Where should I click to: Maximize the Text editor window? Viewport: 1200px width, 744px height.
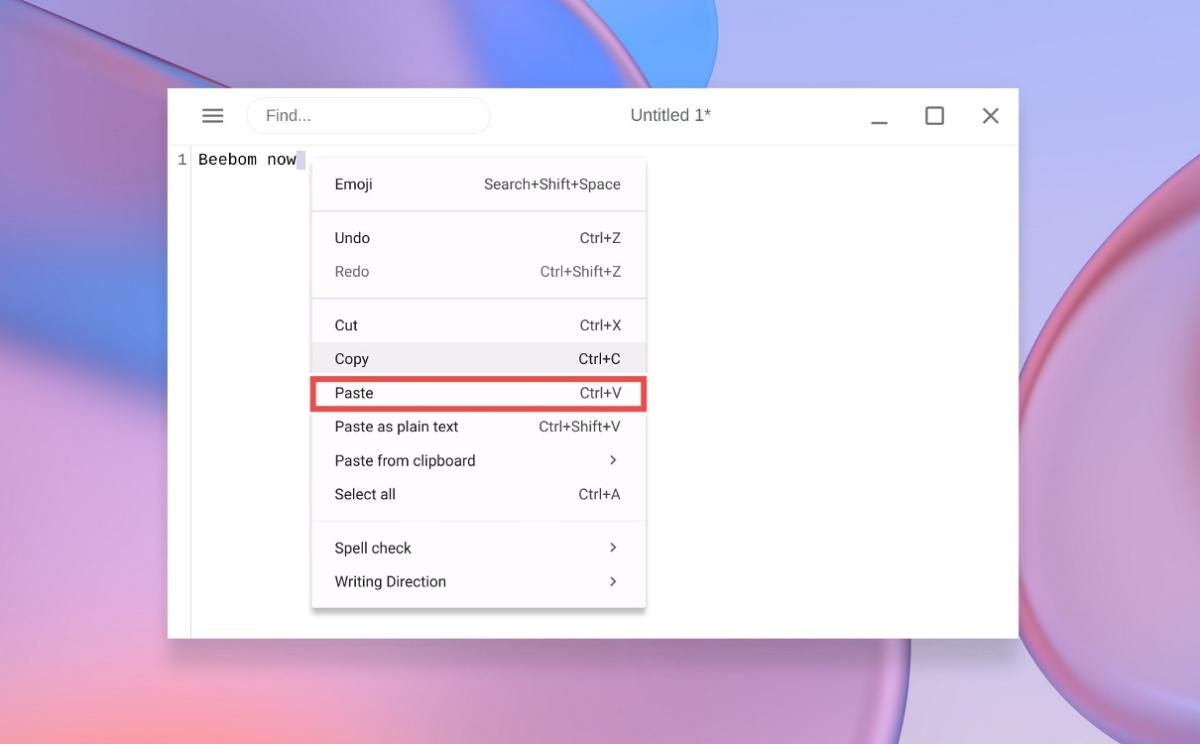[x=934, y=115]
